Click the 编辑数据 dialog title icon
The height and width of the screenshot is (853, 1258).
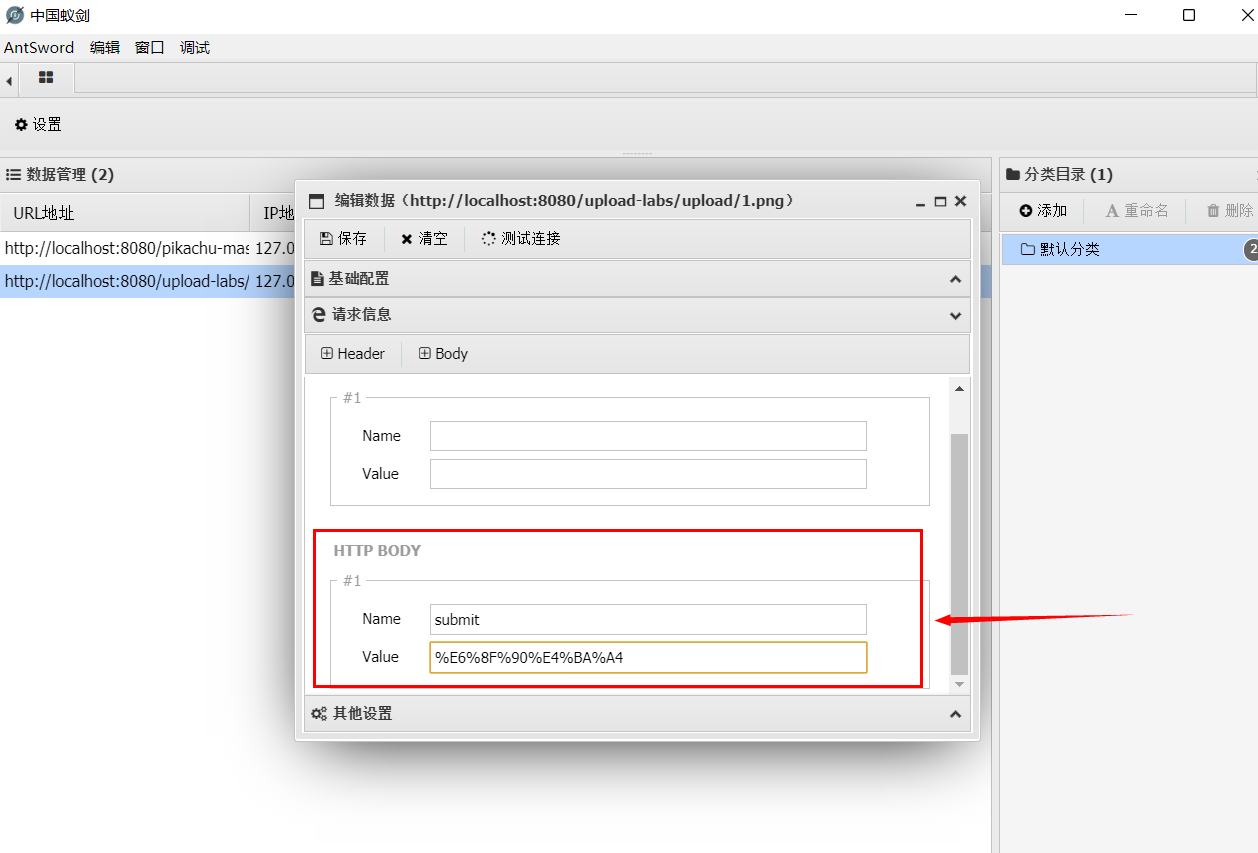coord(317,201)
